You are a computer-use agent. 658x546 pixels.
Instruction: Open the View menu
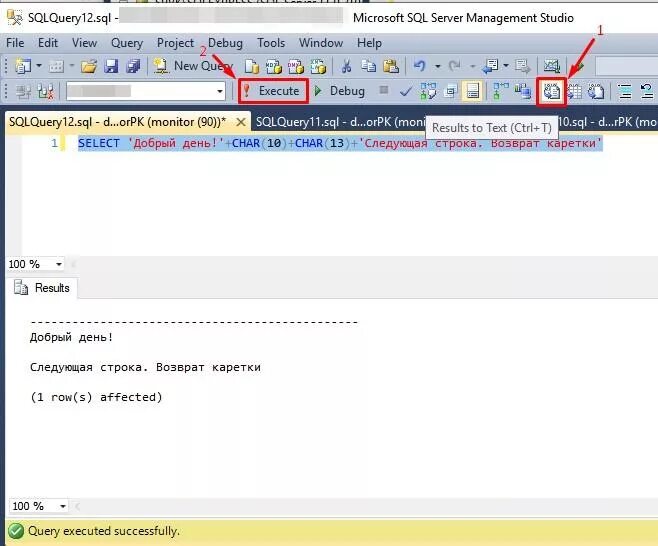point(84,43)
